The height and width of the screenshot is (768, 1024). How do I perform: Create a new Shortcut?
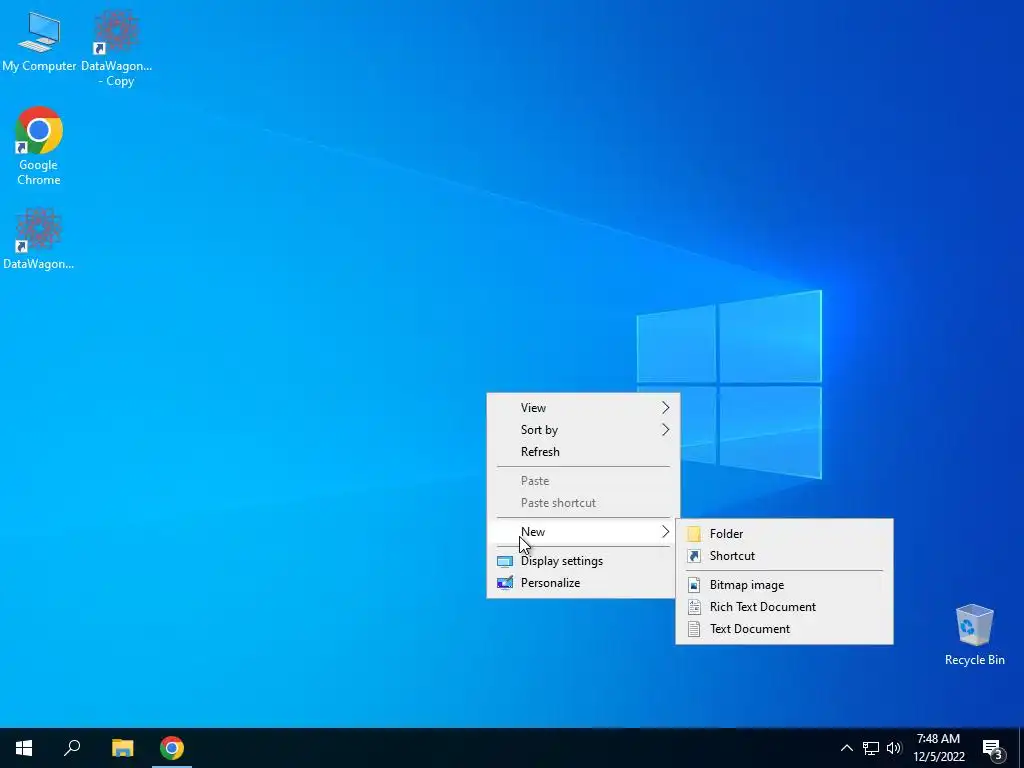click(x=784, y=556)
